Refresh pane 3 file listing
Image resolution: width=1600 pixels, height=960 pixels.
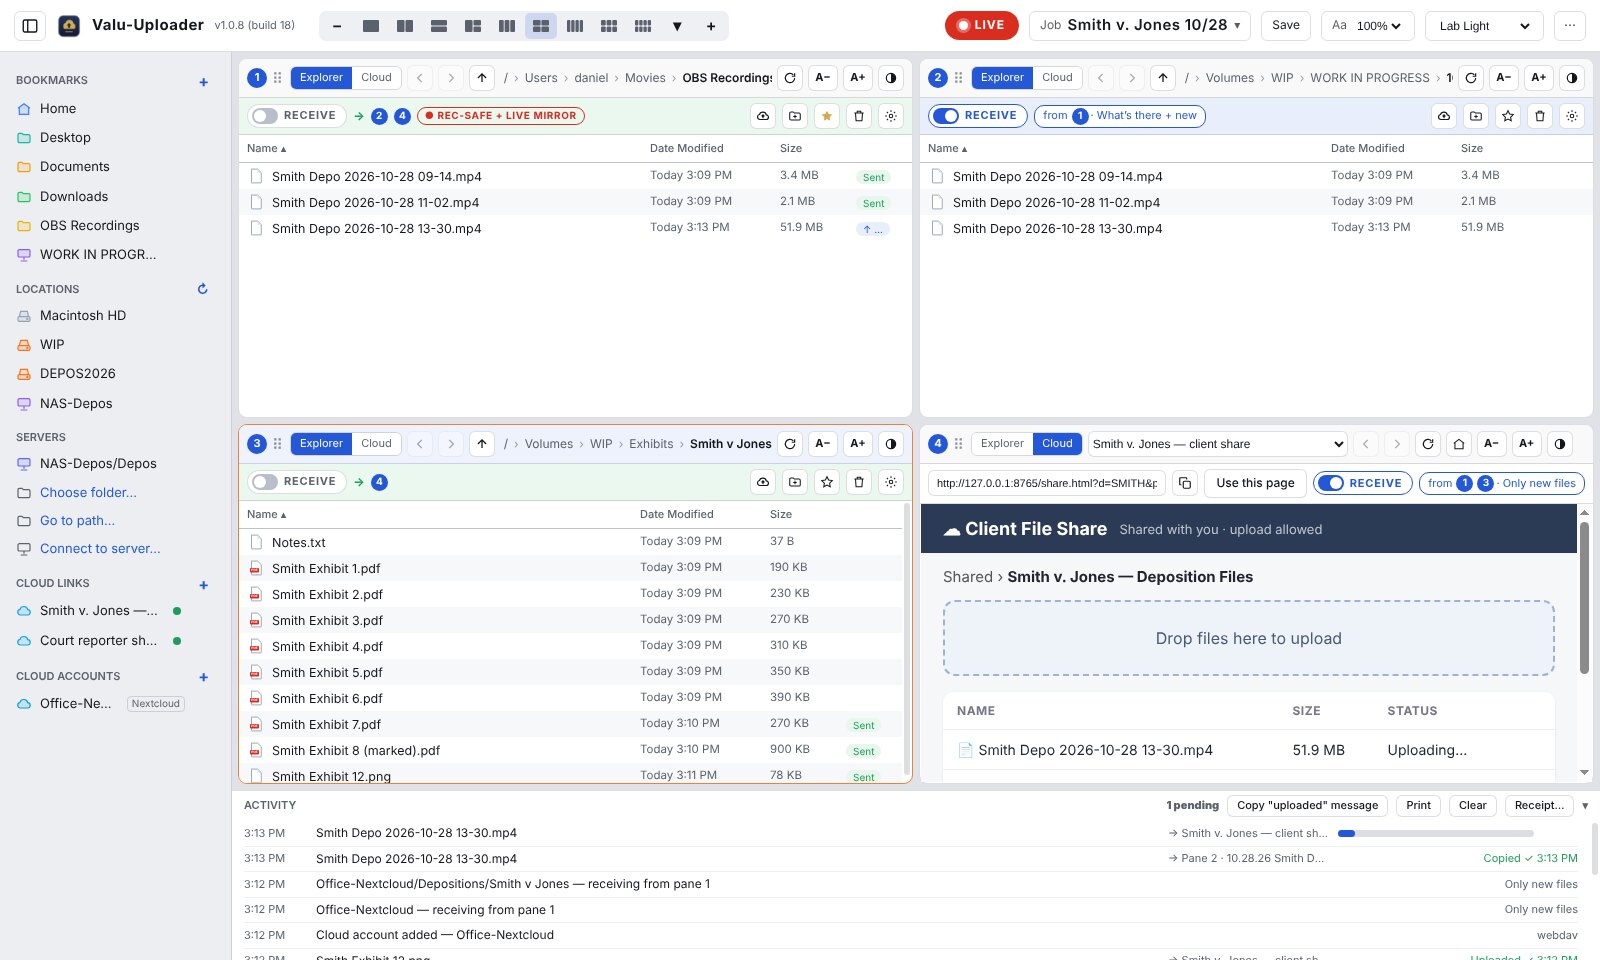click(790, 444)
